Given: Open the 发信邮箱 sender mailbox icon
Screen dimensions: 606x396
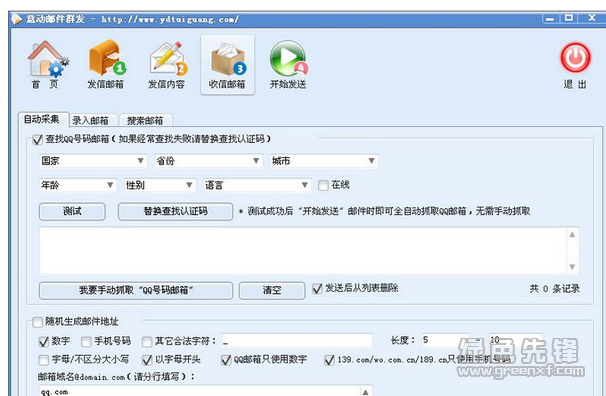Looking at the screenshot, I should [x=106, y=65].
